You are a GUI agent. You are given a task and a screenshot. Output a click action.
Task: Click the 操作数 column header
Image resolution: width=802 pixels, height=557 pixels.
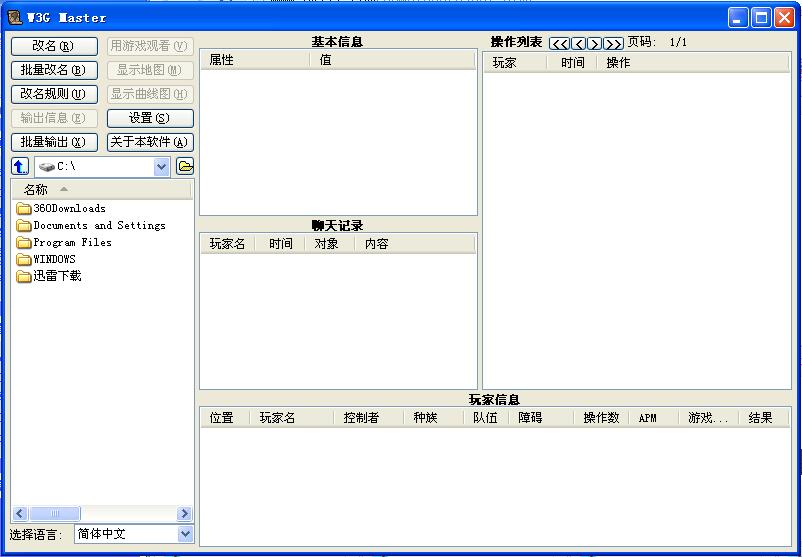[x=602, y=418]
